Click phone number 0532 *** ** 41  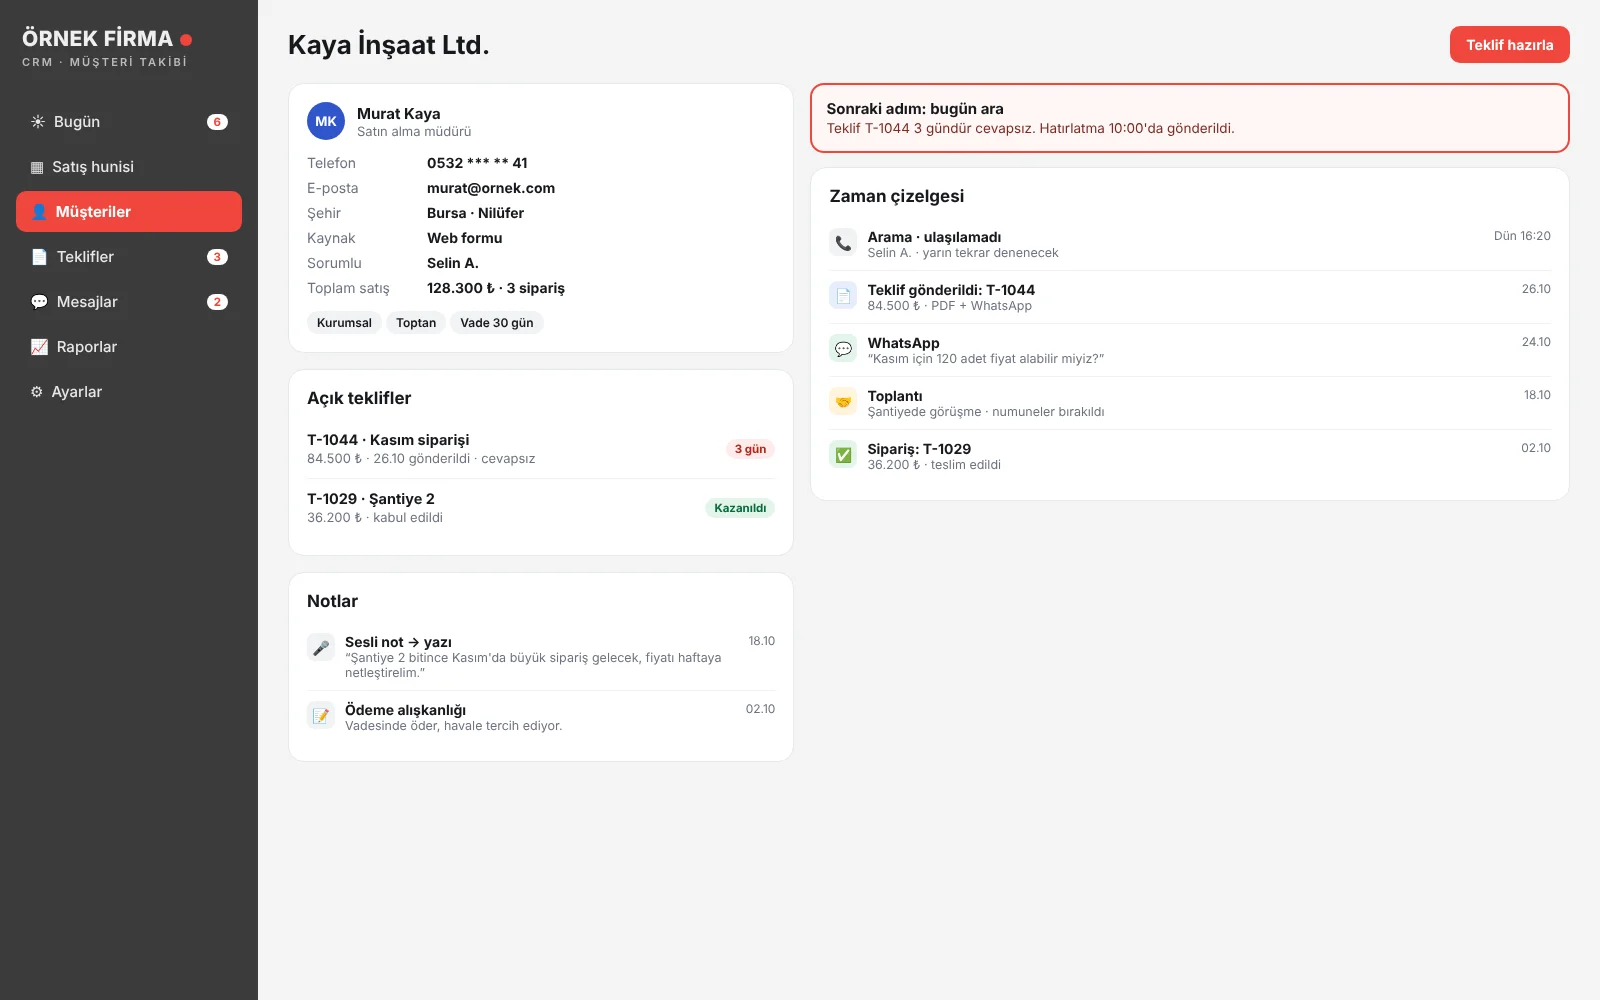(477, 163)
